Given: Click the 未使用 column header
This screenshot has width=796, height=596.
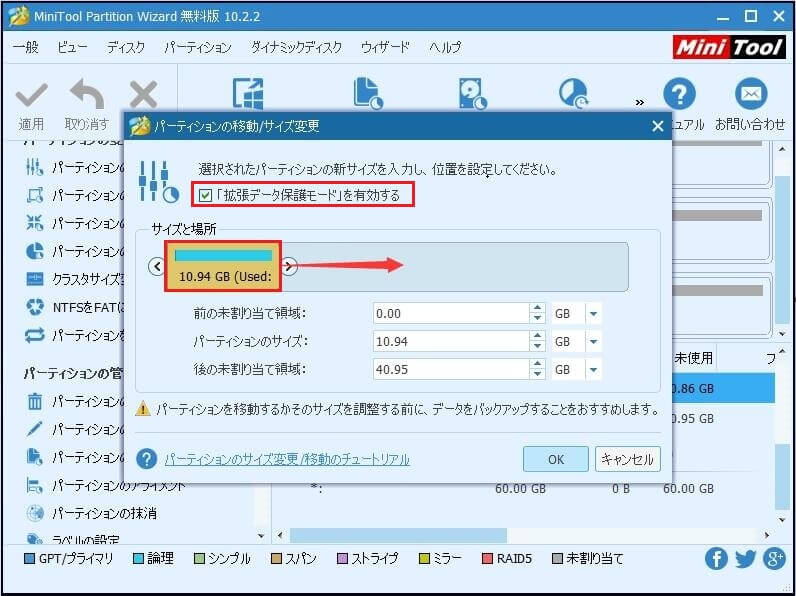Looking at the screenshot, I should click(x=693, y=358).
